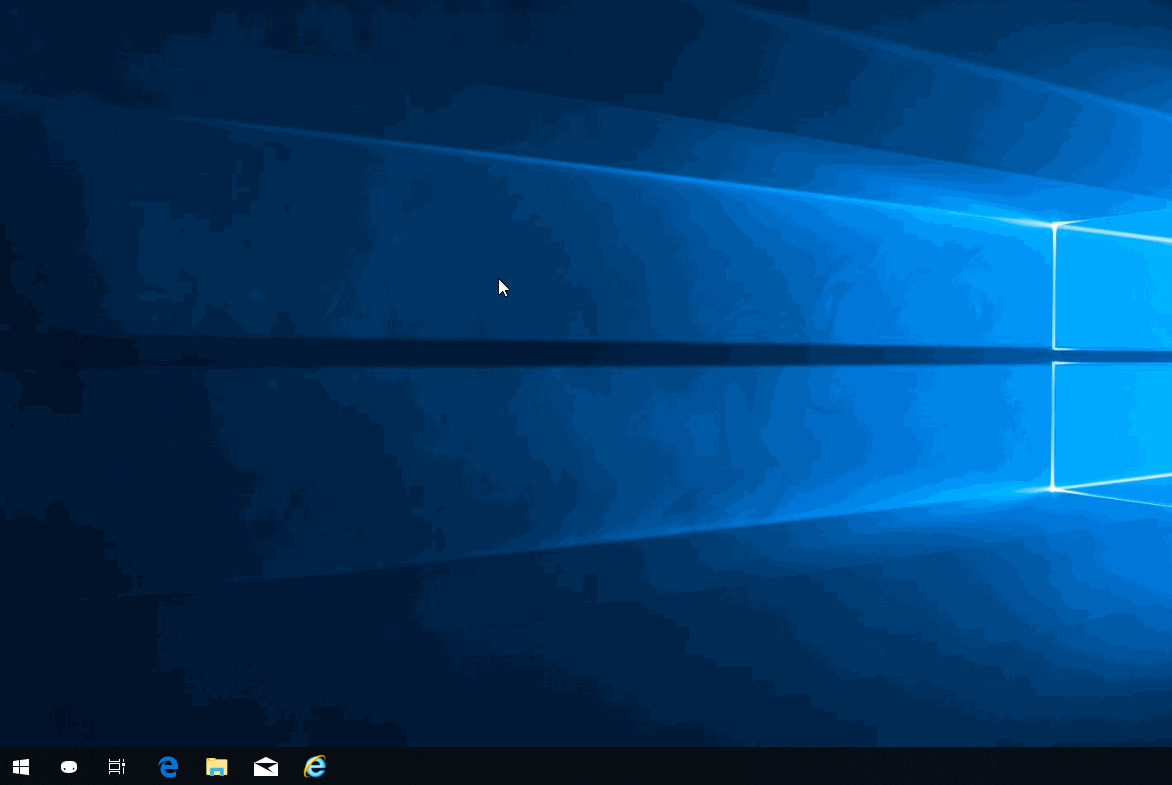The height and width of the screenshot is (785, 1172).
Task: Click the white rounded Cortana icon
Action: coord(69,767)
